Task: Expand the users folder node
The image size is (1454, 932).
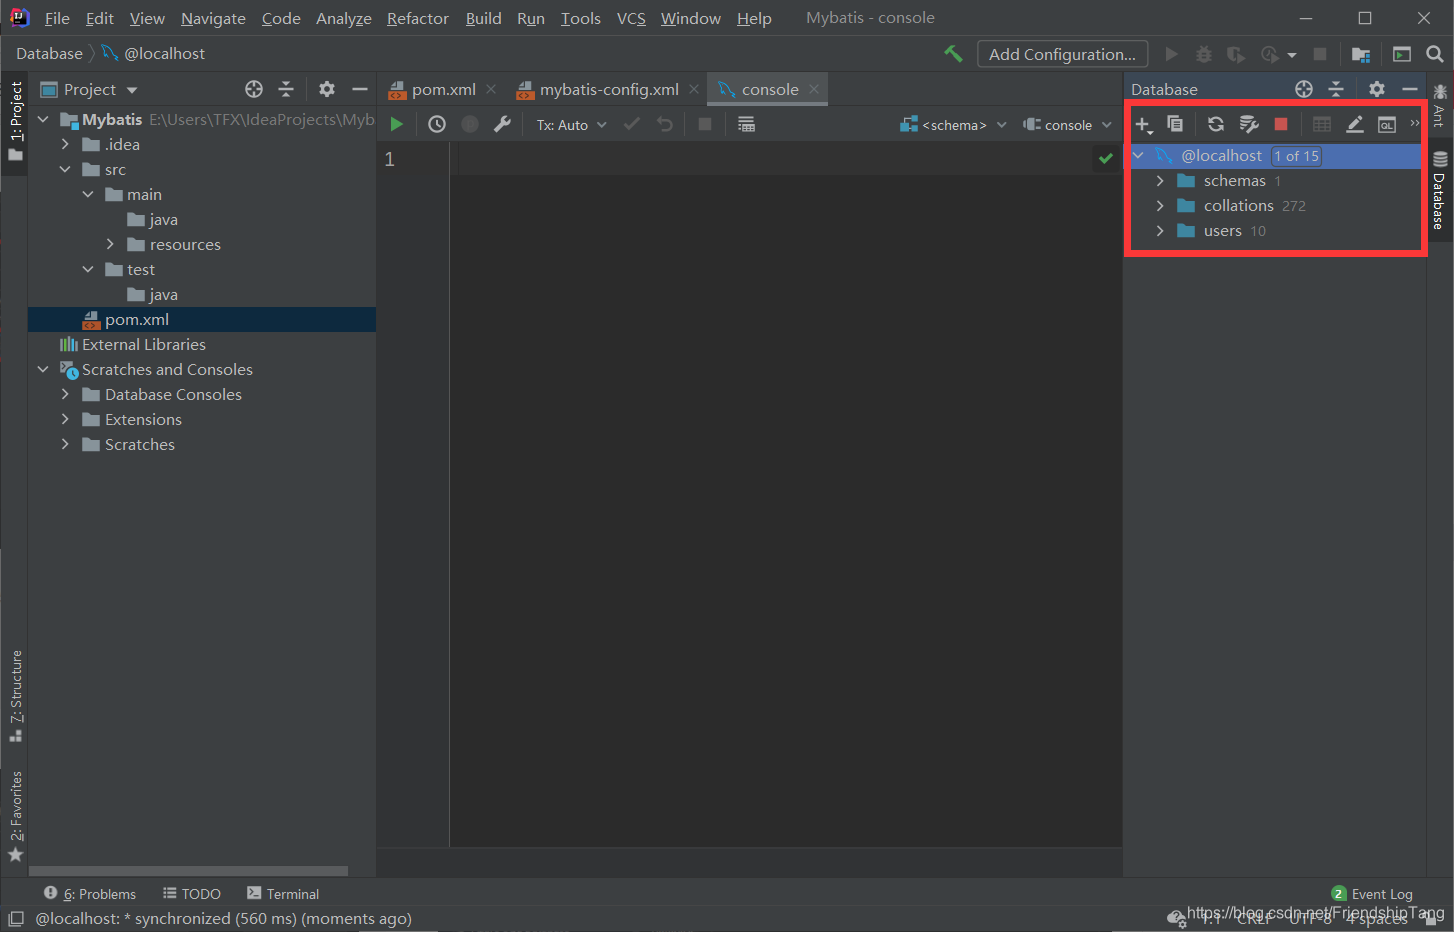Action: coord(1160,231)
